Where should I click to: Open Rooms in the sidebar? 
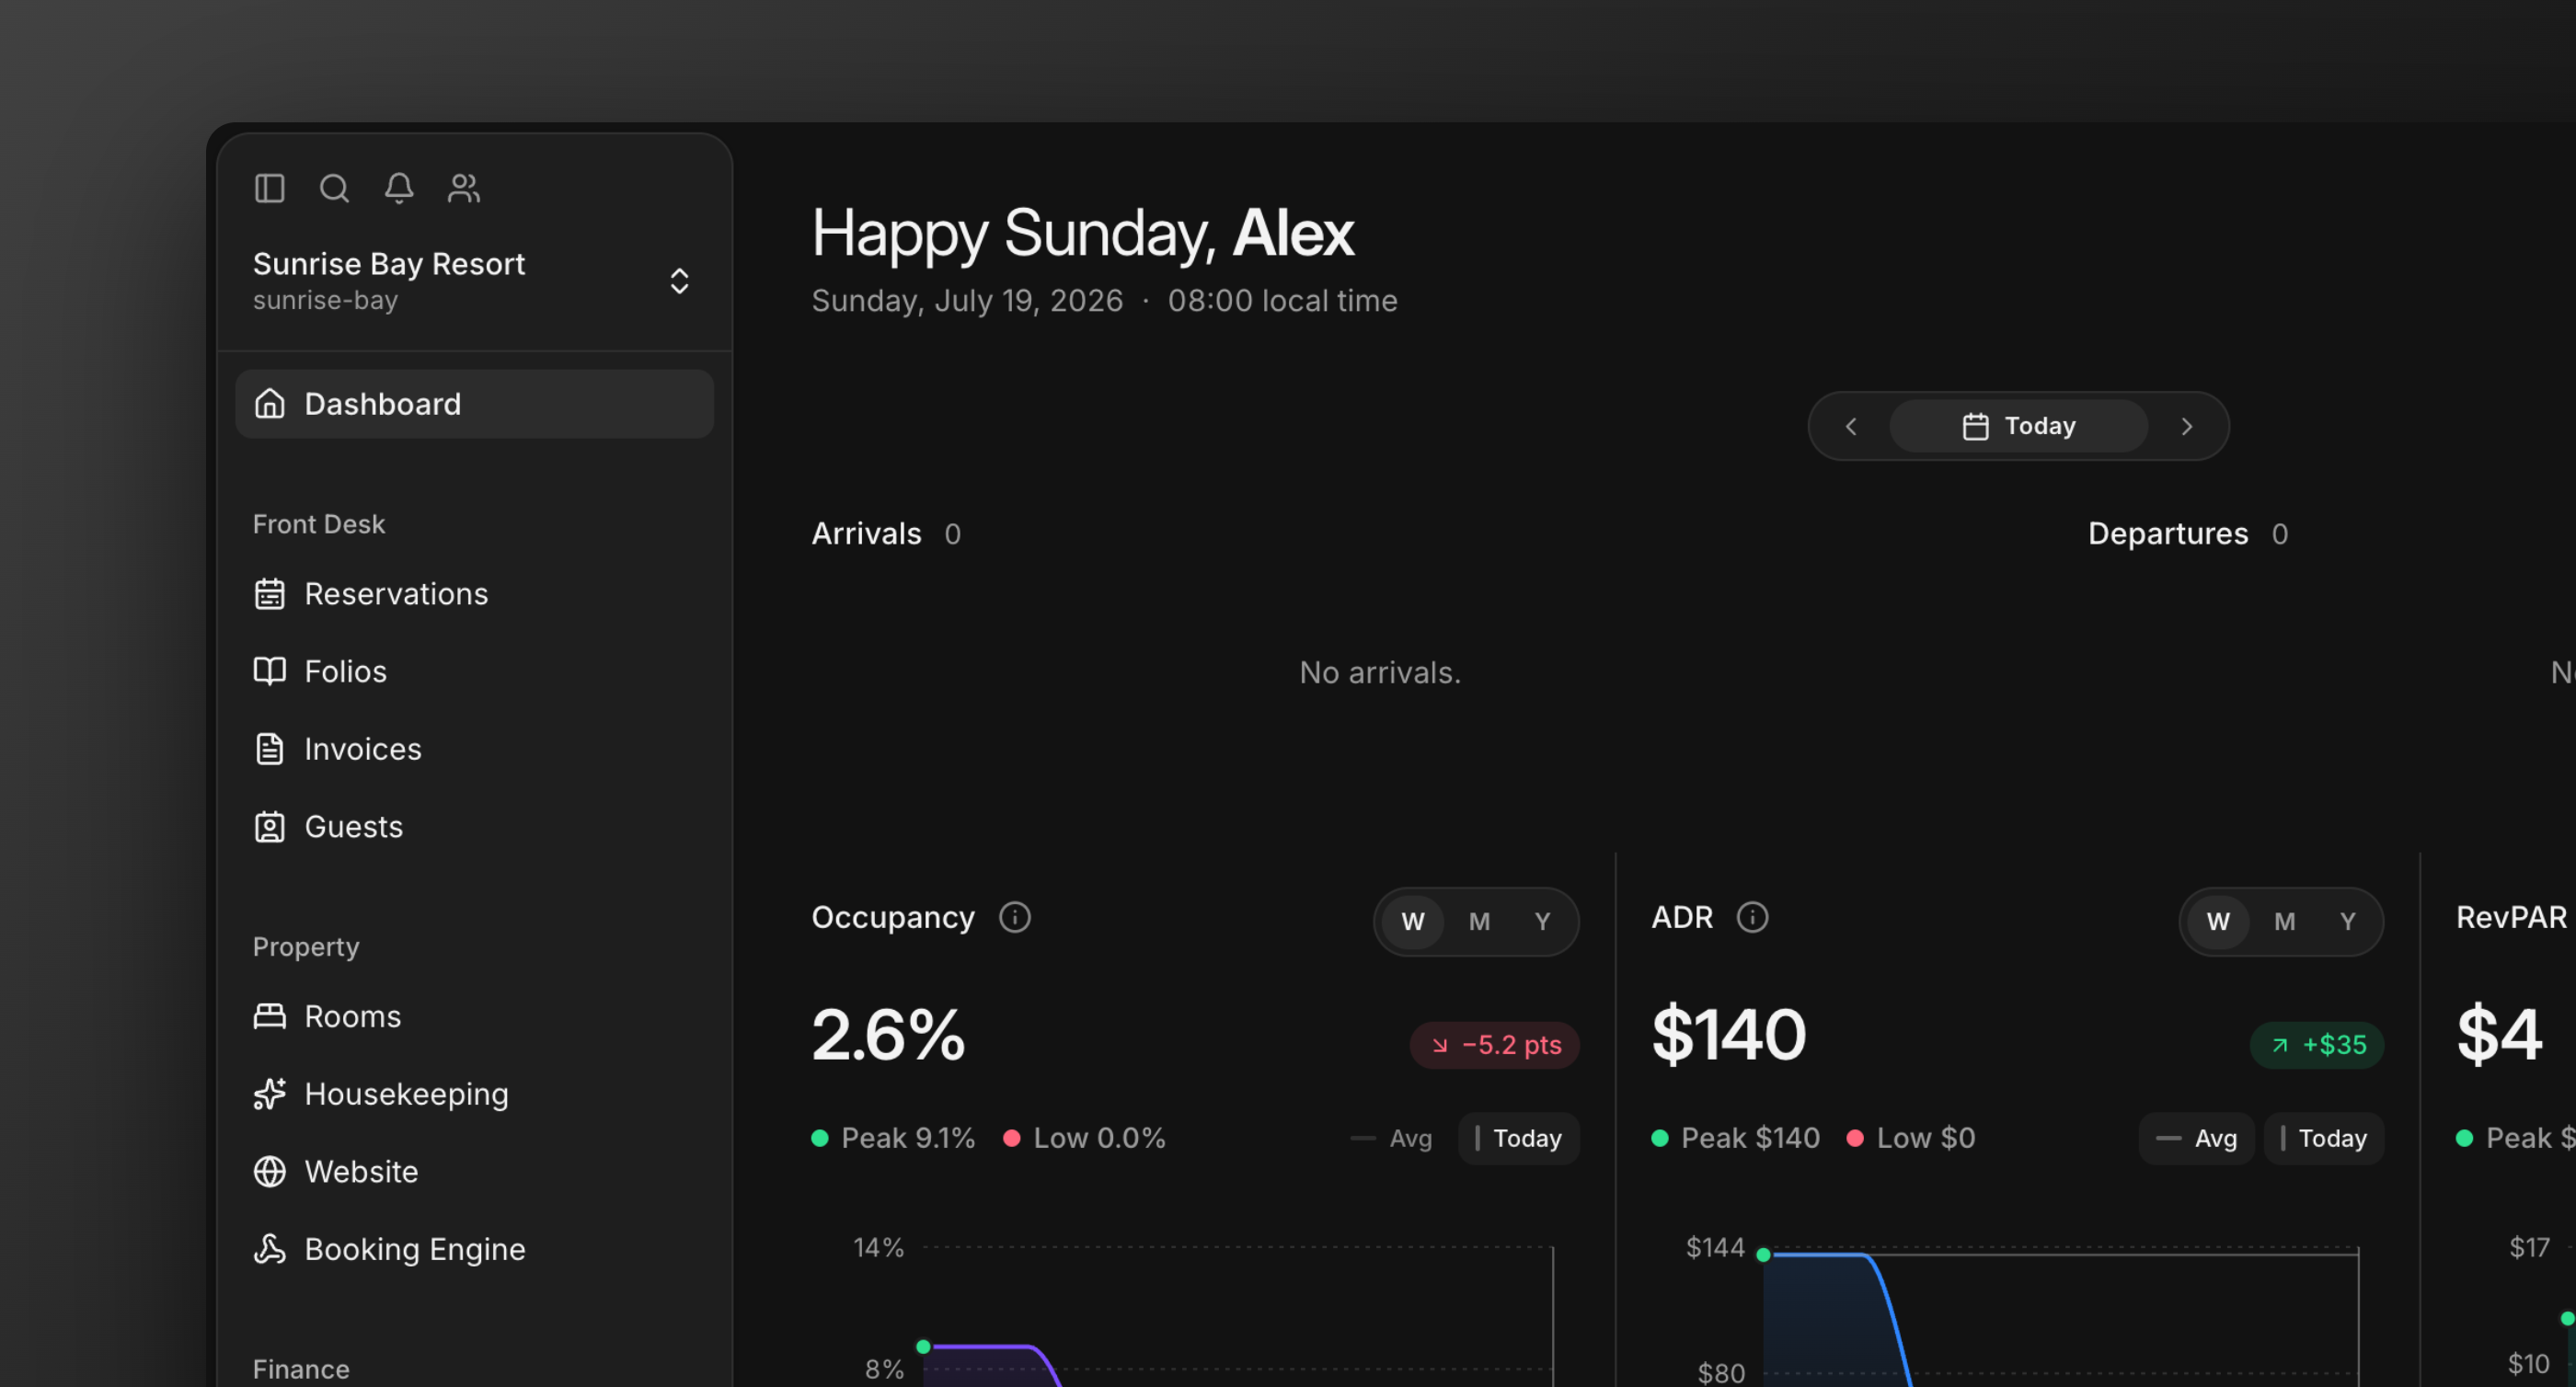click(x=474, y=1016)
